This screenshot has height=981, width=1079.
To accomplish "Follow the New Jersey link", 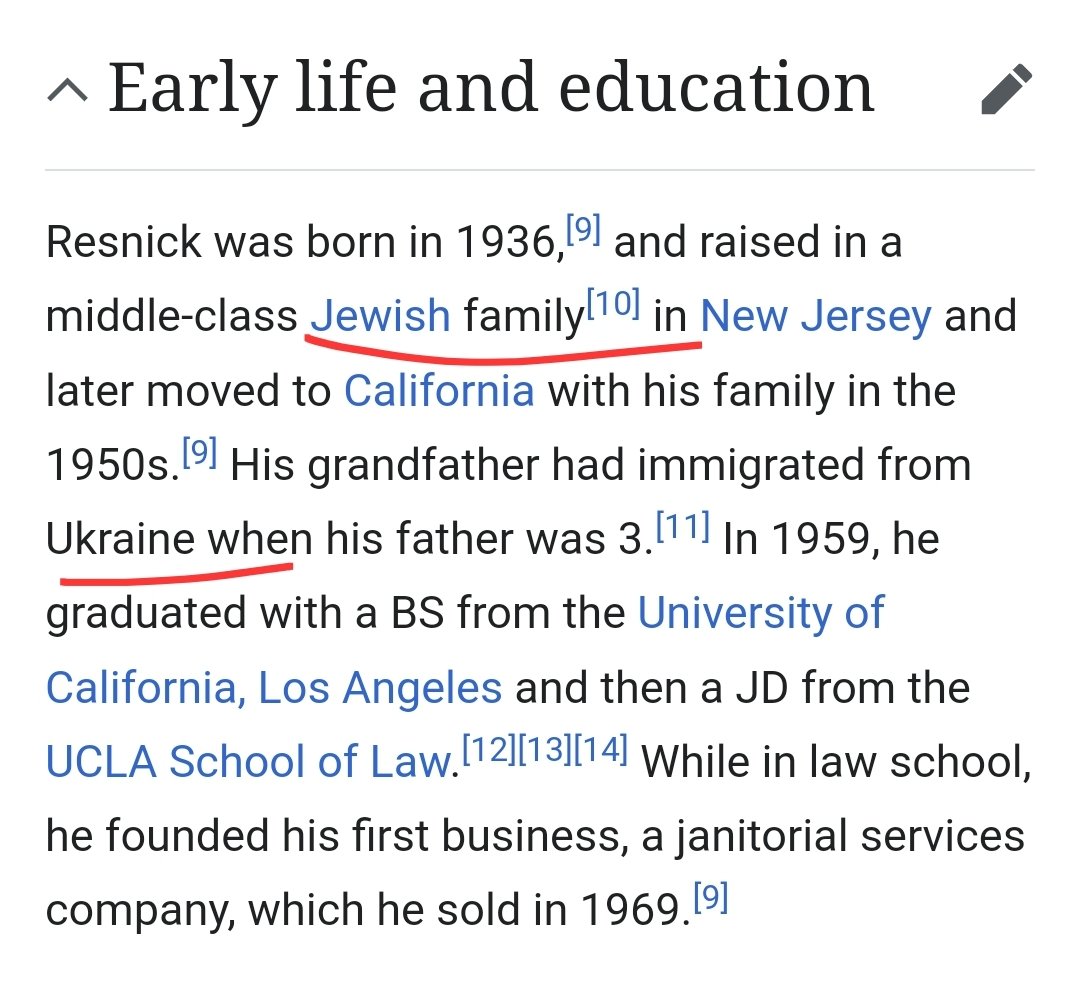I will 815,316.
